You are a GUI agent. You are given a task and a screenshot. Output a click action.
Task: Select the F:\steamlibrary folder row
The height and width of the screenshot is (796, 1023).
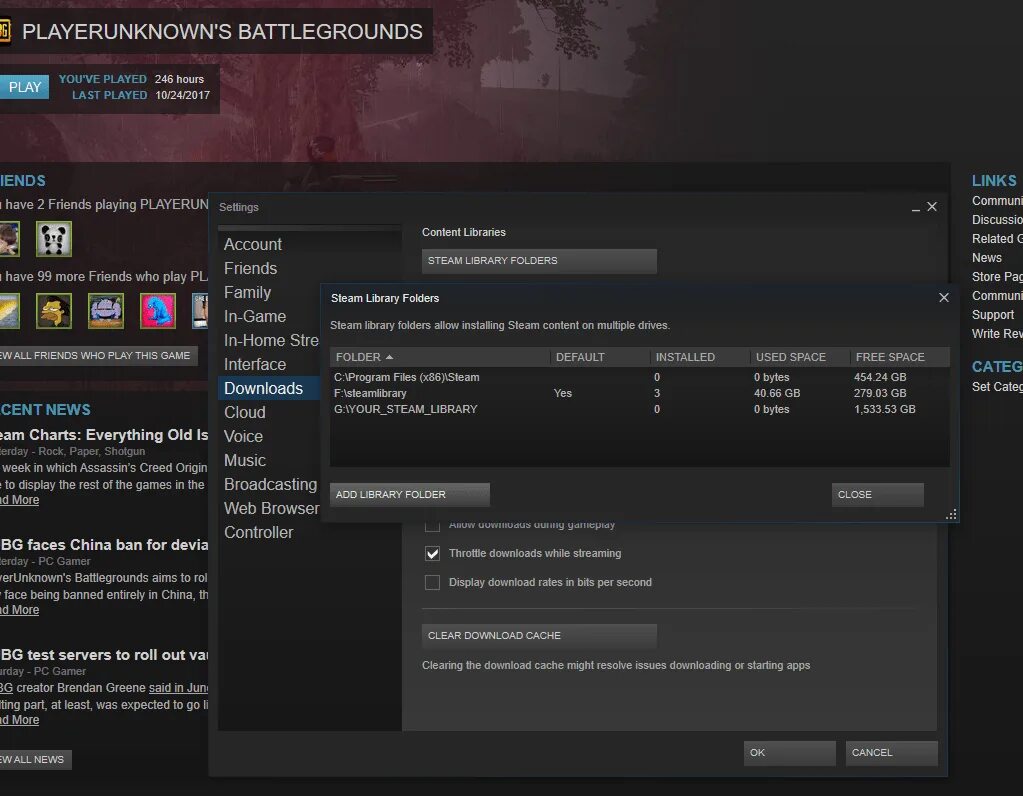point(639,393)
